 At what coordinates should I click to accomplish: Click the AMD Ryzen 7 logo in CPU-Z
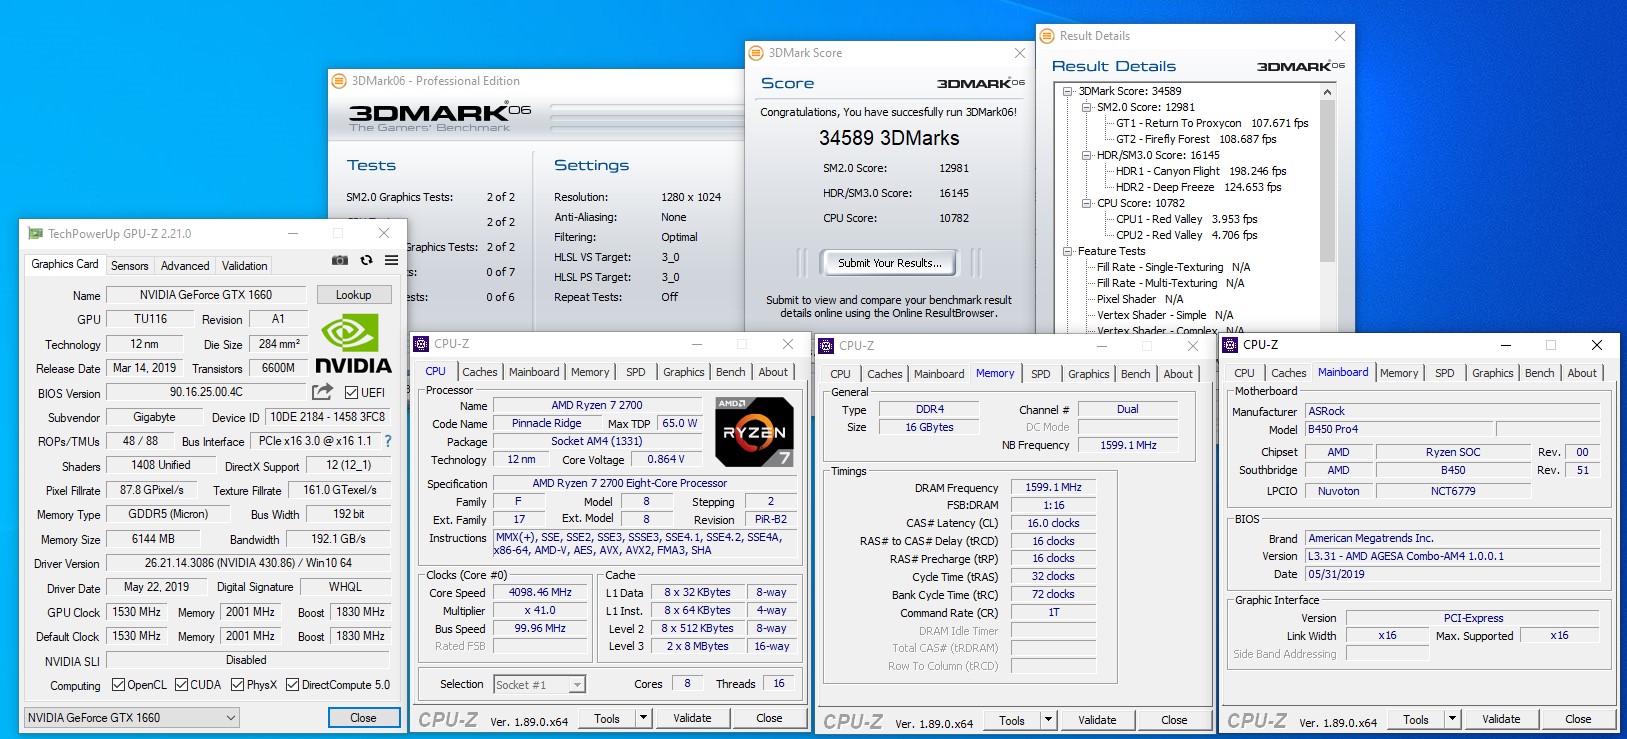click(755, 432)
